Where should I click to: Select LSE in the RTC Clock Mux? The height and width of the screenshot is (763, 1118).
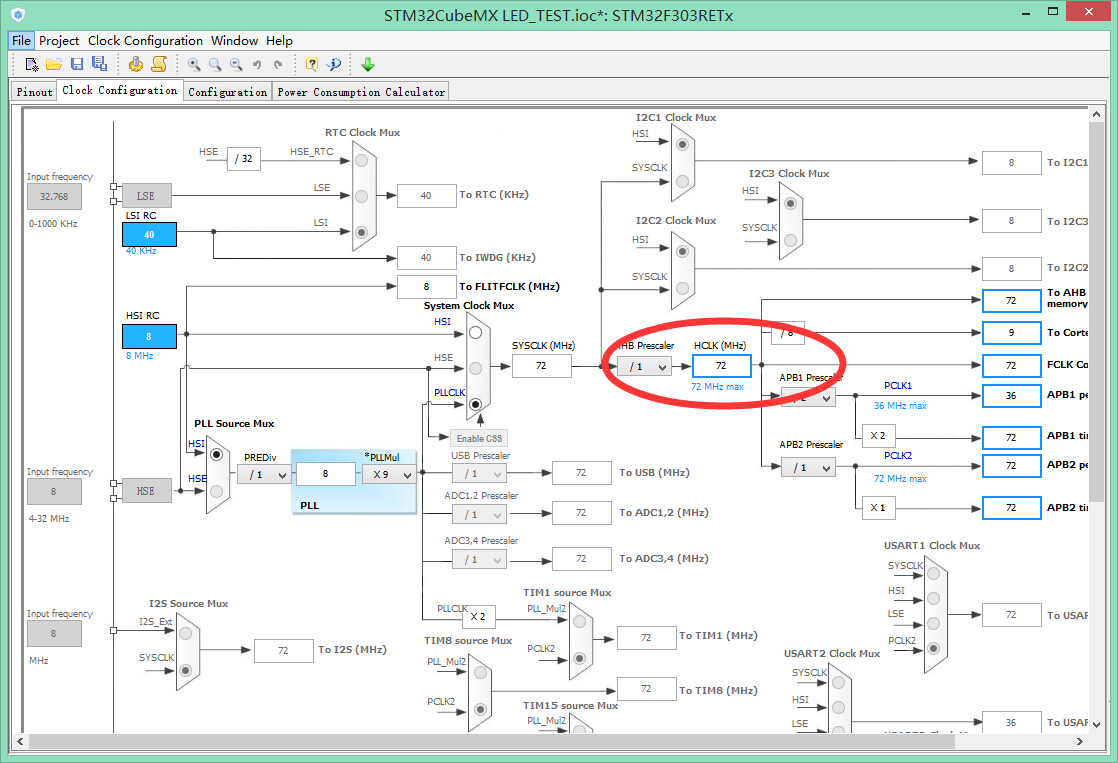click(361, 195)
